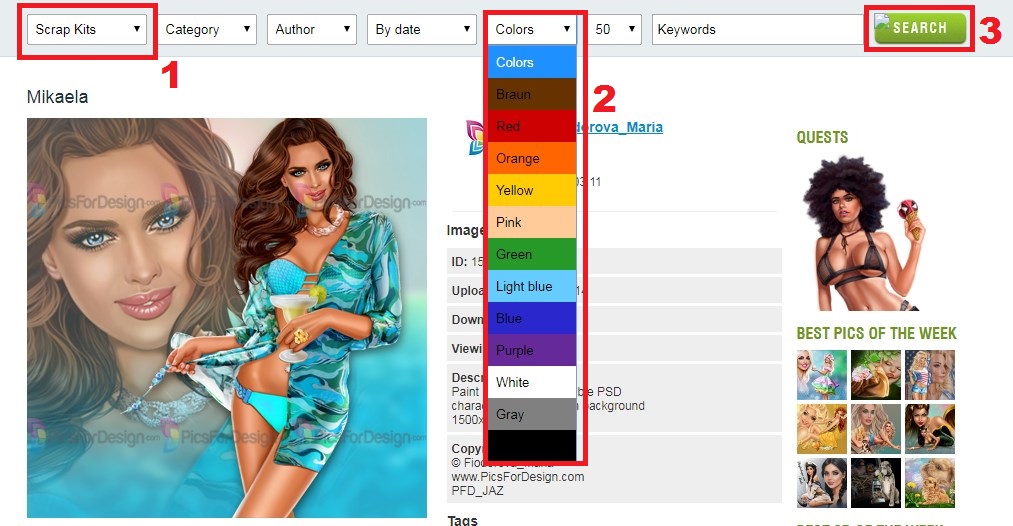Click the author avatar logo icon
This screenshot has width=1013, height=526.
[475, 137]
